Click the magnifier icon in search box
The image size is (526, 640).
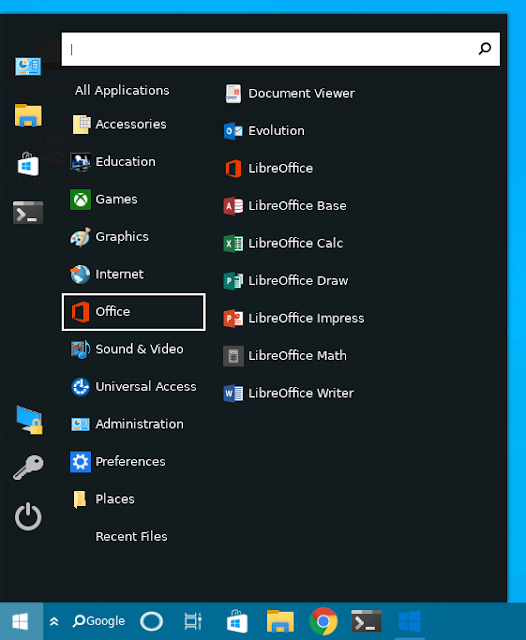coord(484,49)
